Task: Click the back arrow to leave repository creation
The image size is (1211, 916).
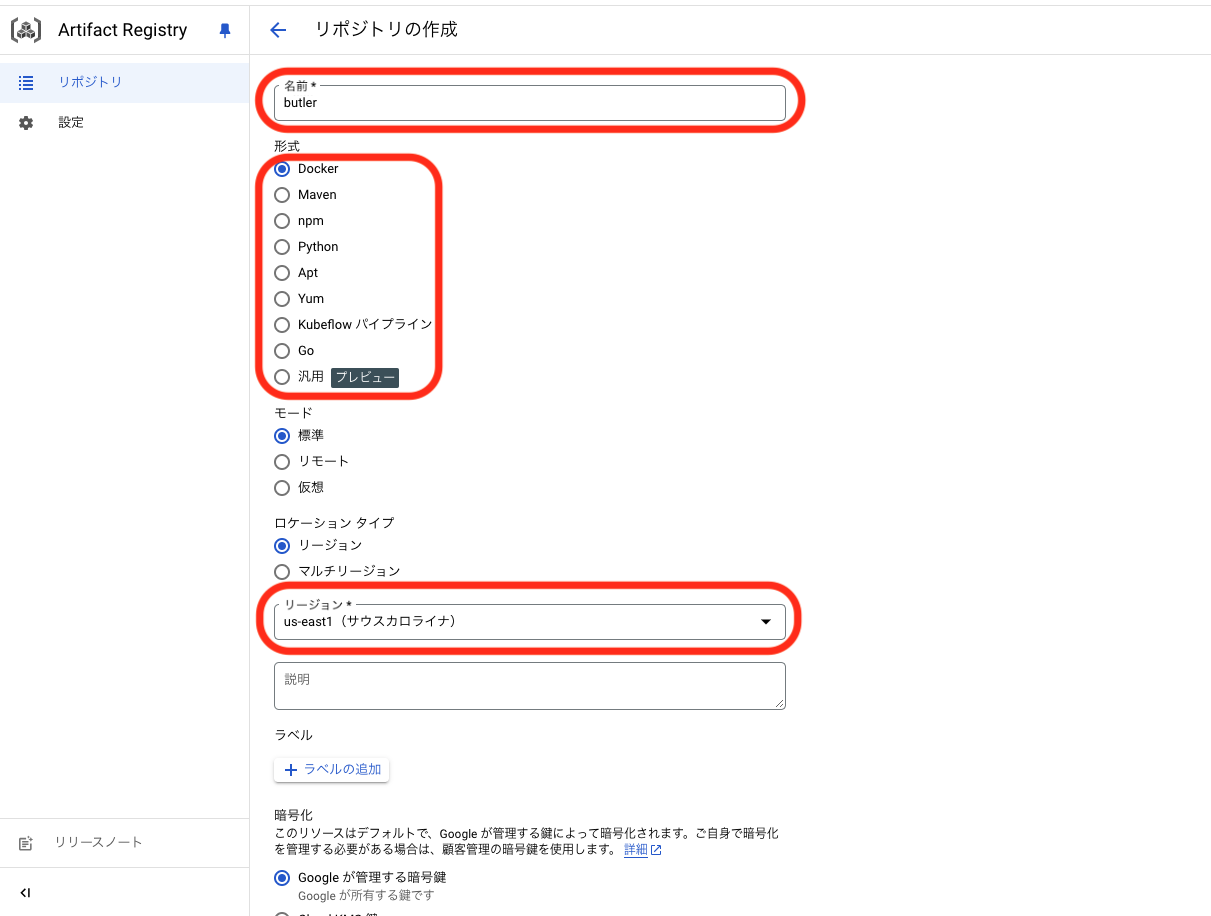Action: (x=277, y=30)
